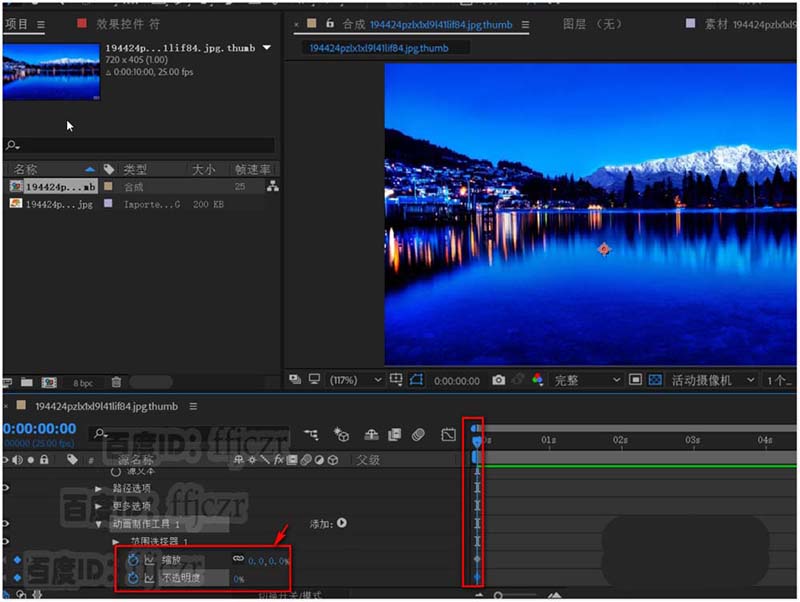Open the Project panel menu icon
Viewport: 800px width, 602px height.
point(41,24)
